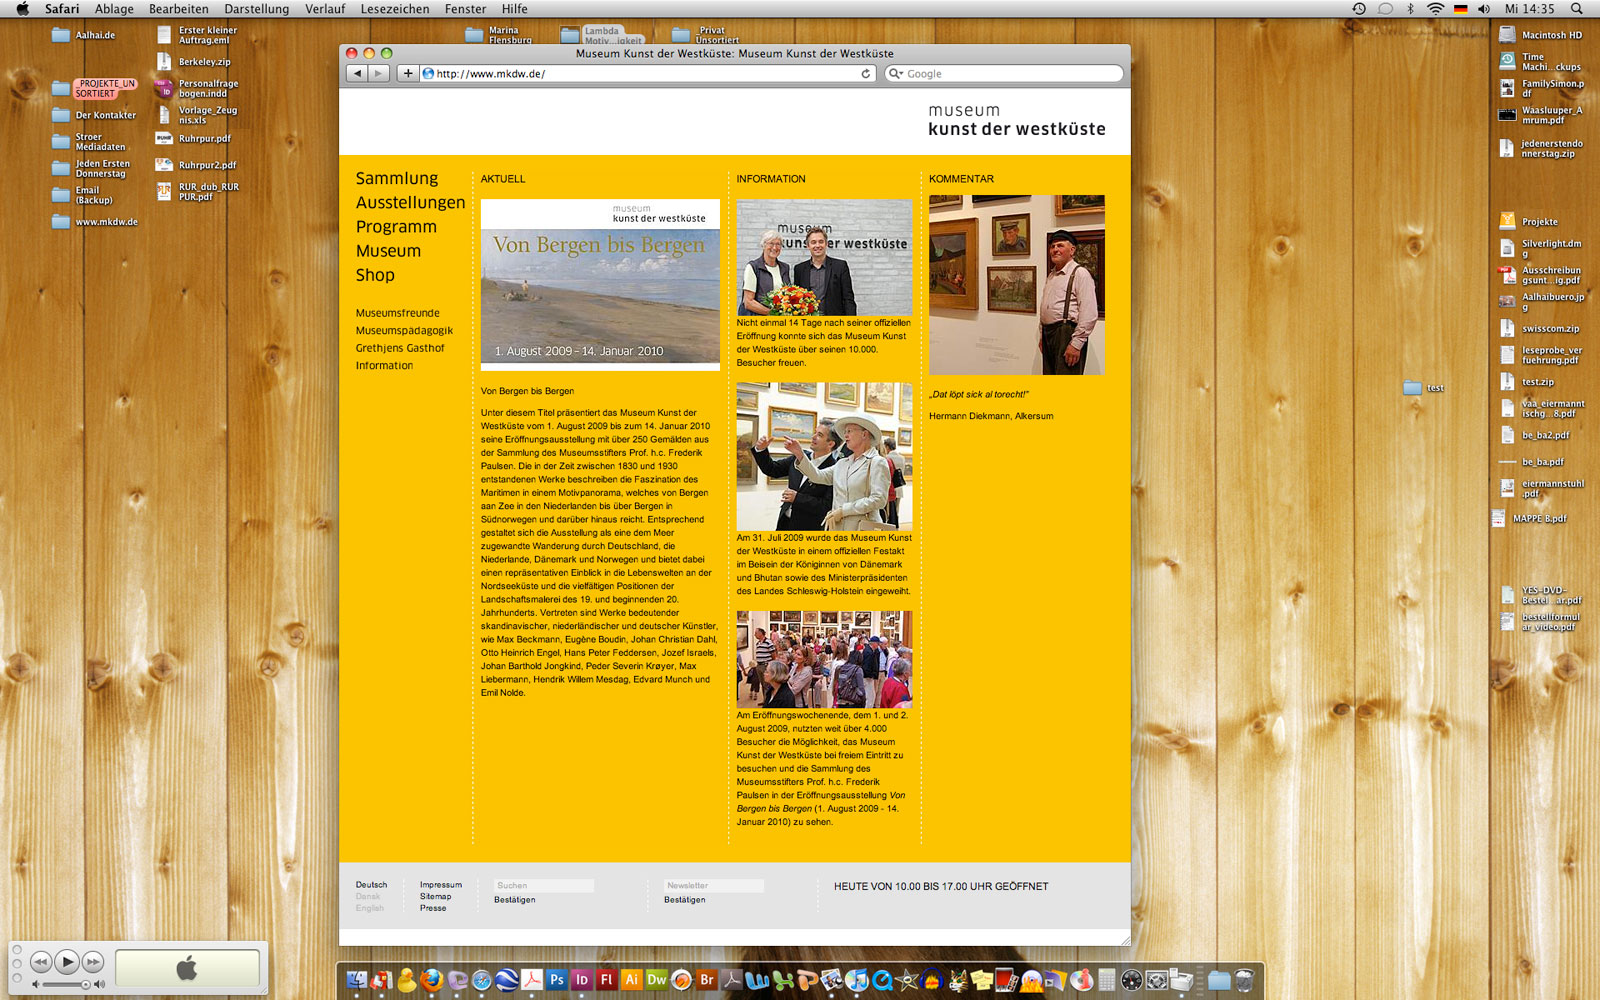Screen dimensions: 1600x1000
Task: Open the Grethjens Gasthof link
Action: (x=400, y=348)
